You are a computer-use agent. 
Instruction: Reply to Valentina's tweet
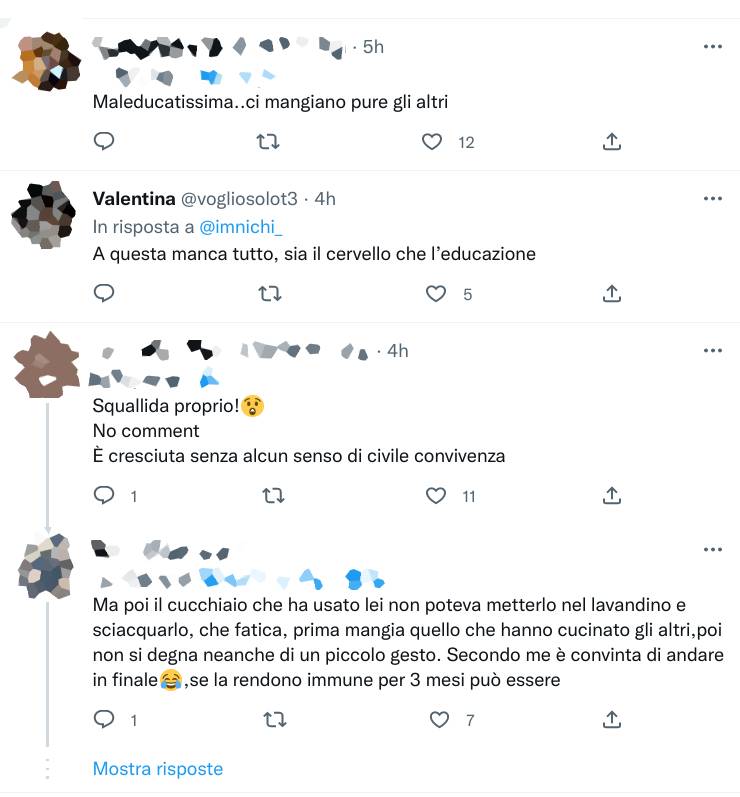[x=104, y=293]
